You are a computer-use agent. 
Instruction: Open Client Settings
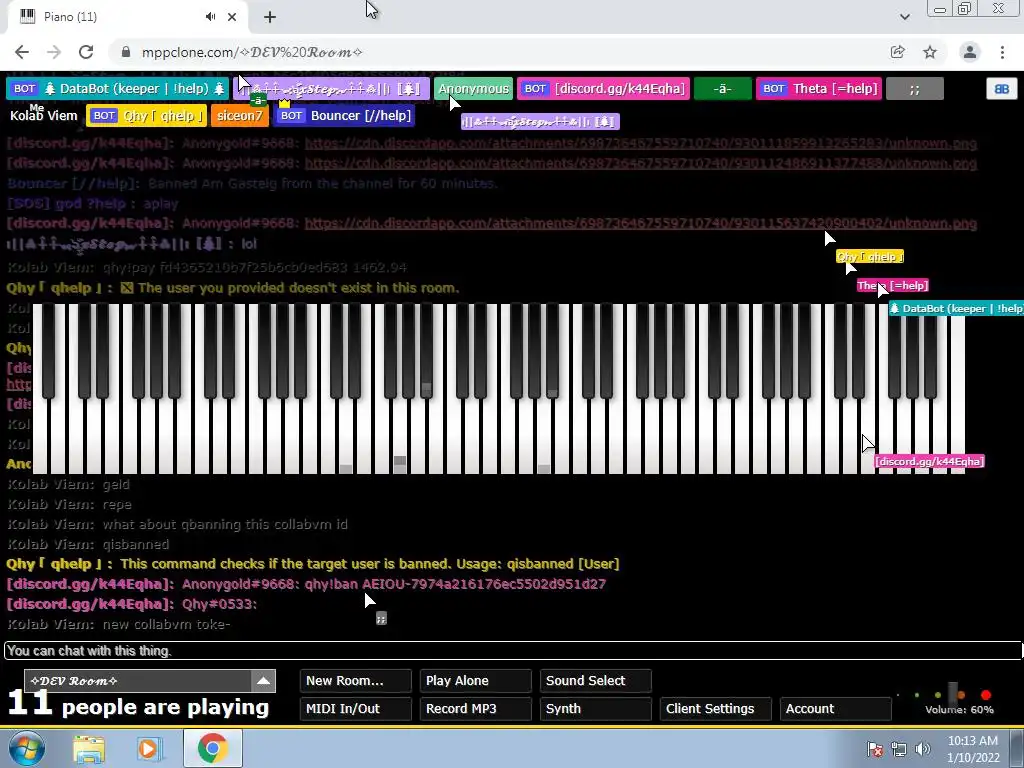[x=715, y=709]
